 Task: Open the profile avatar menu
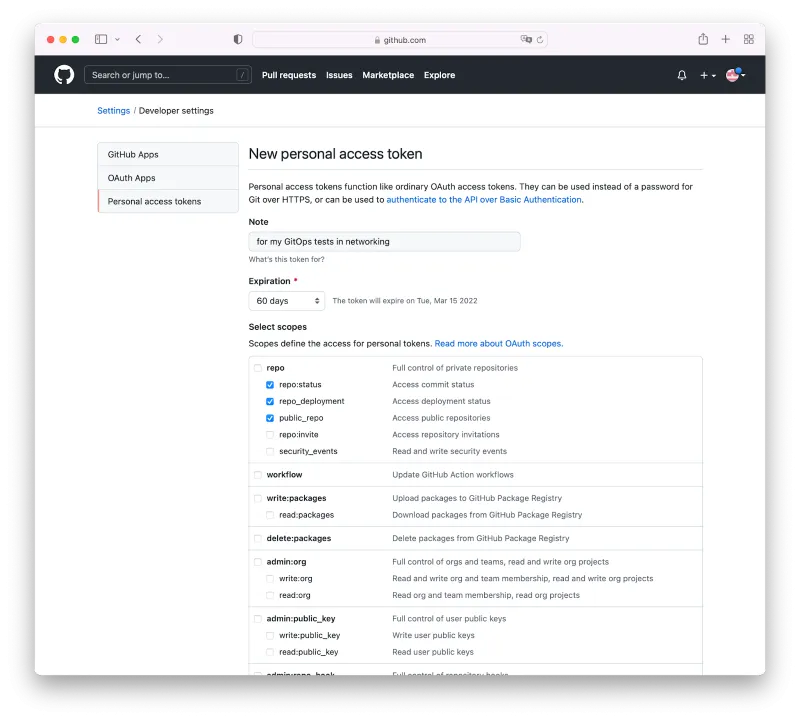(x=735, y=75)
